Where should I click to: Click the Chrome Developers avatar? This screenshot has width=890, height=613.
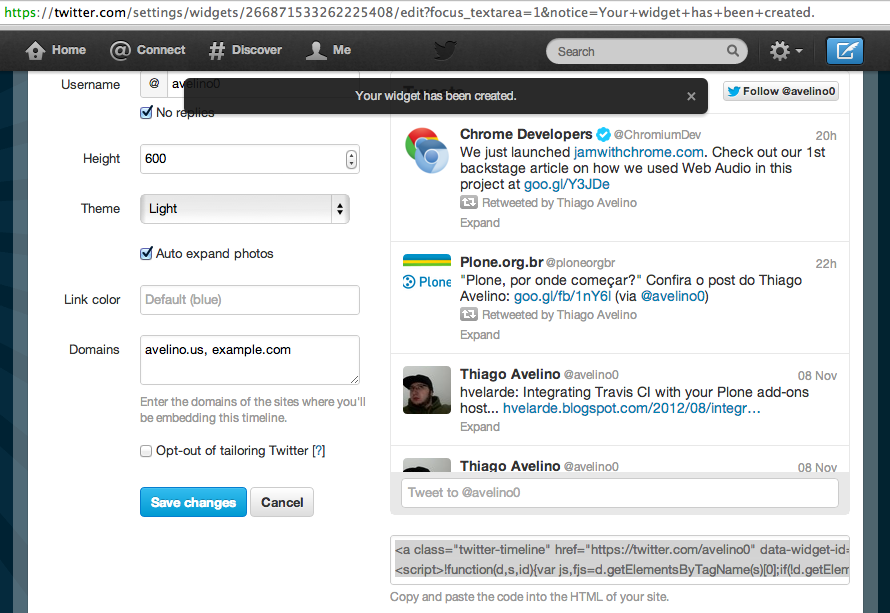click(427, 150)
